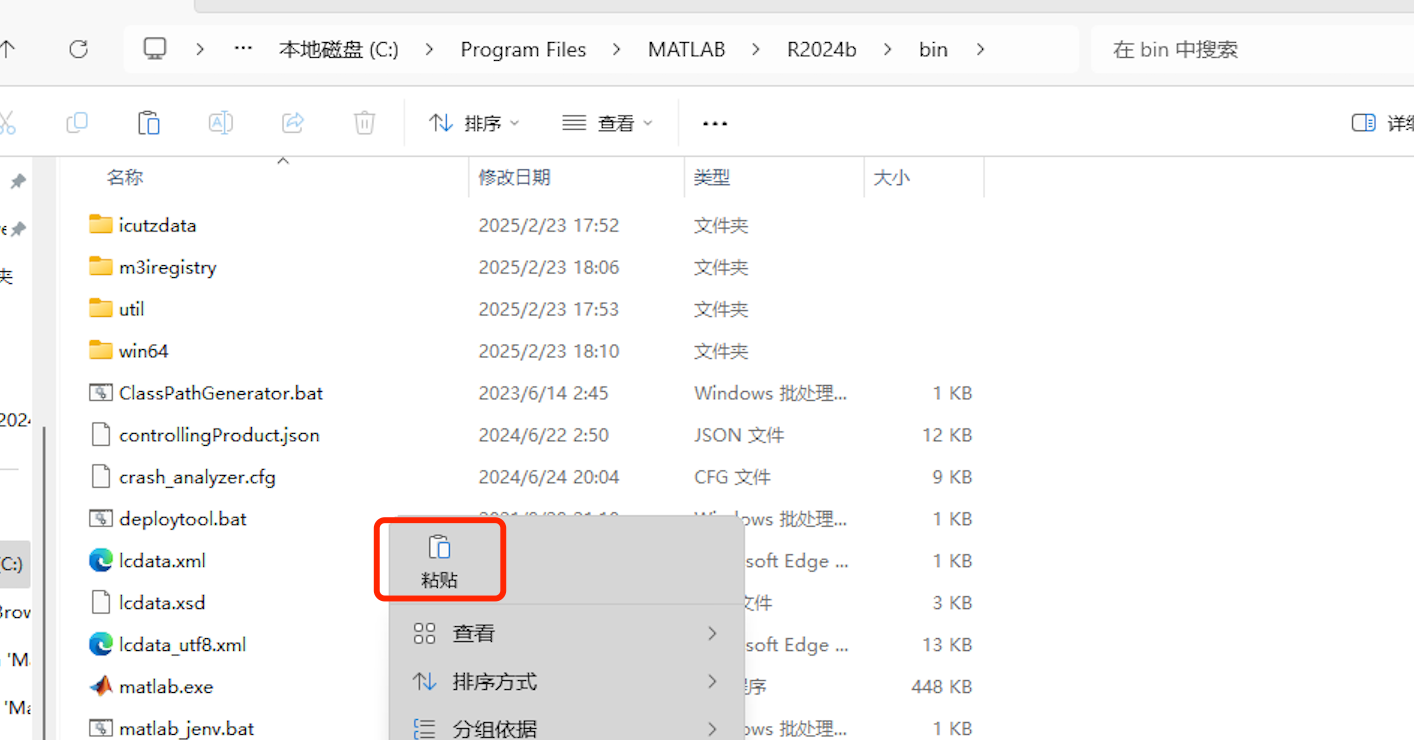Click the 名称 column header
The height and width of the screenshot is (740, 1414).
(125, 177)
